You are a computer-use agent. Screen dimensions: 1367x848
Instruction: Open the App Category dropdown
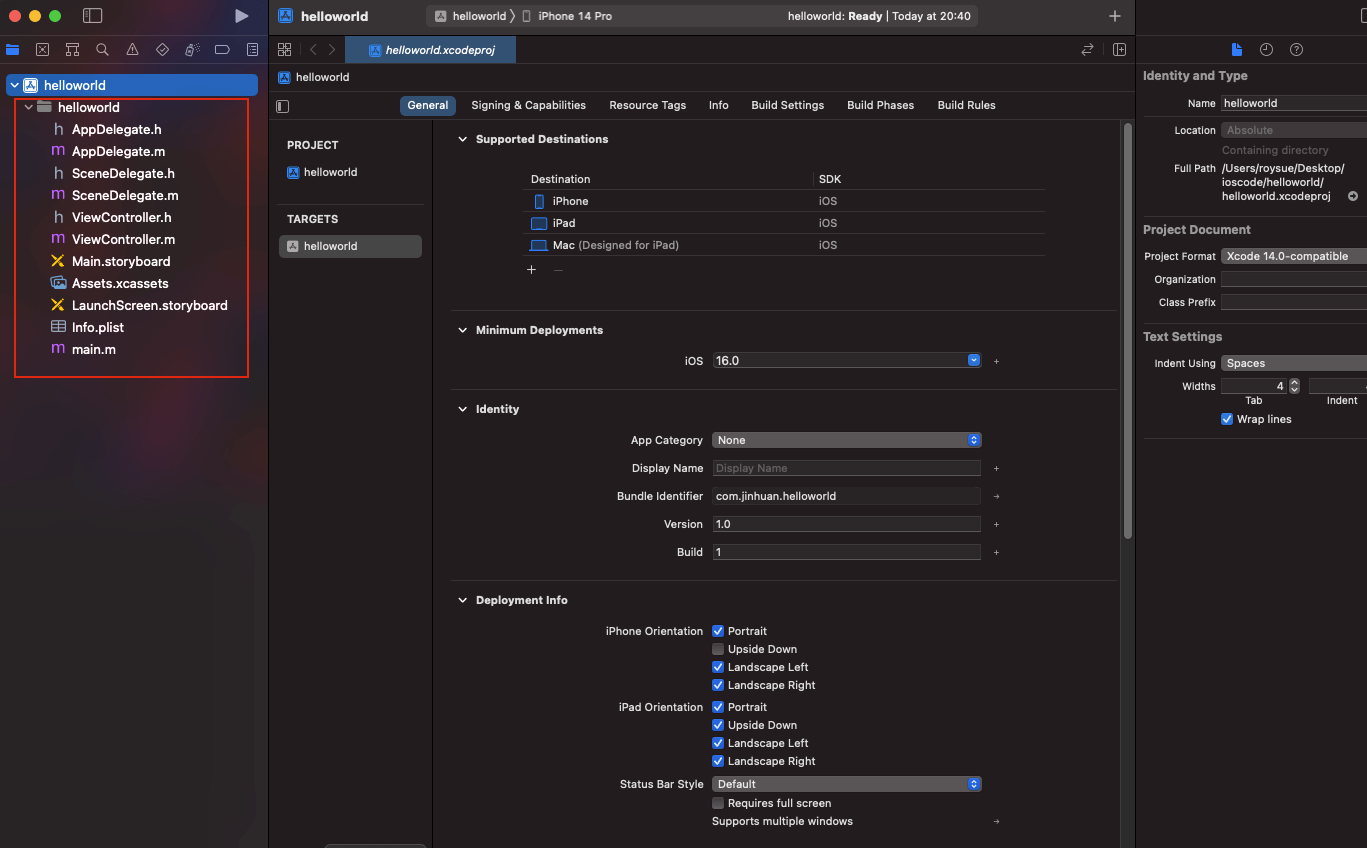(846, 440)
